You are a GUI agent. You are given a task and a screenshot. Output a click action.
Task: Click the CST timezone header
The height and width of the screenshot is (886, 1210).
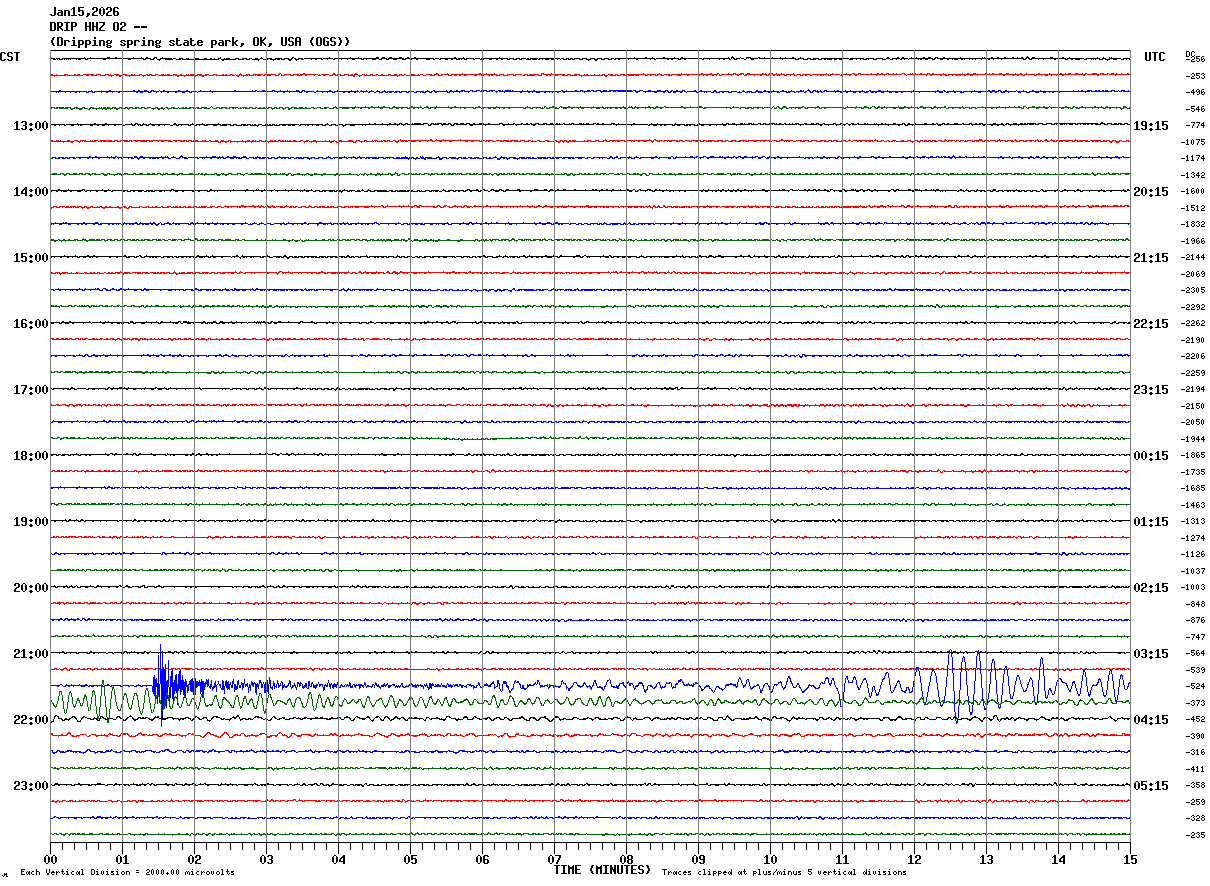(10, 57)
